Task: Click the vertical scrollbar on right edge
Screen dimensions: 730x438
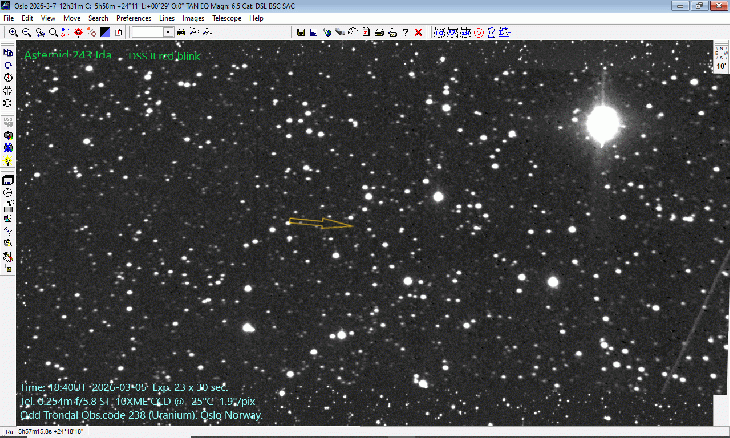Action: point(723,240)
